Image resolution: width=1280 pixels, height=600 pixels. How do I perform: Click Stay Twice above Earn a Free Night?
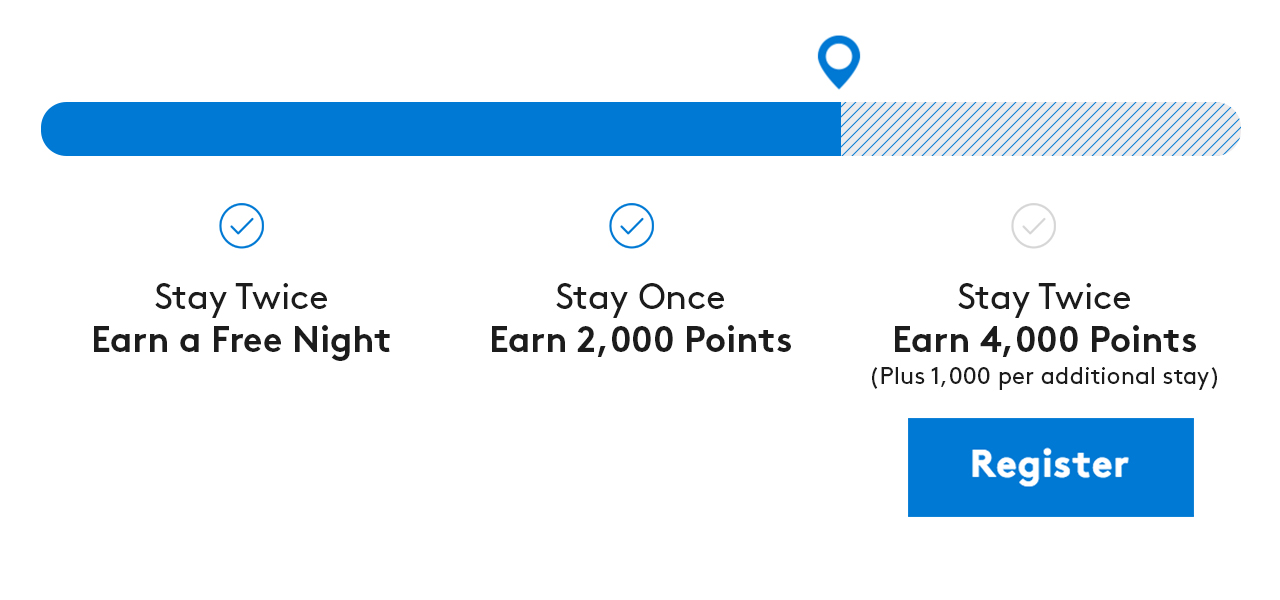[x=241, y=297]
